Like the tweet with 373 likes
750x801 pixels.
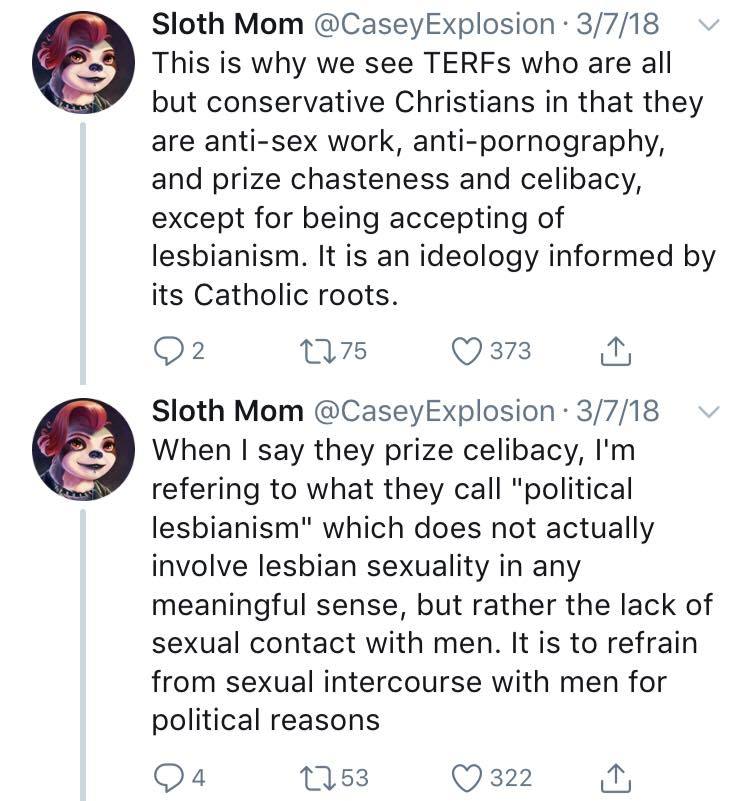tap(469, 351)
